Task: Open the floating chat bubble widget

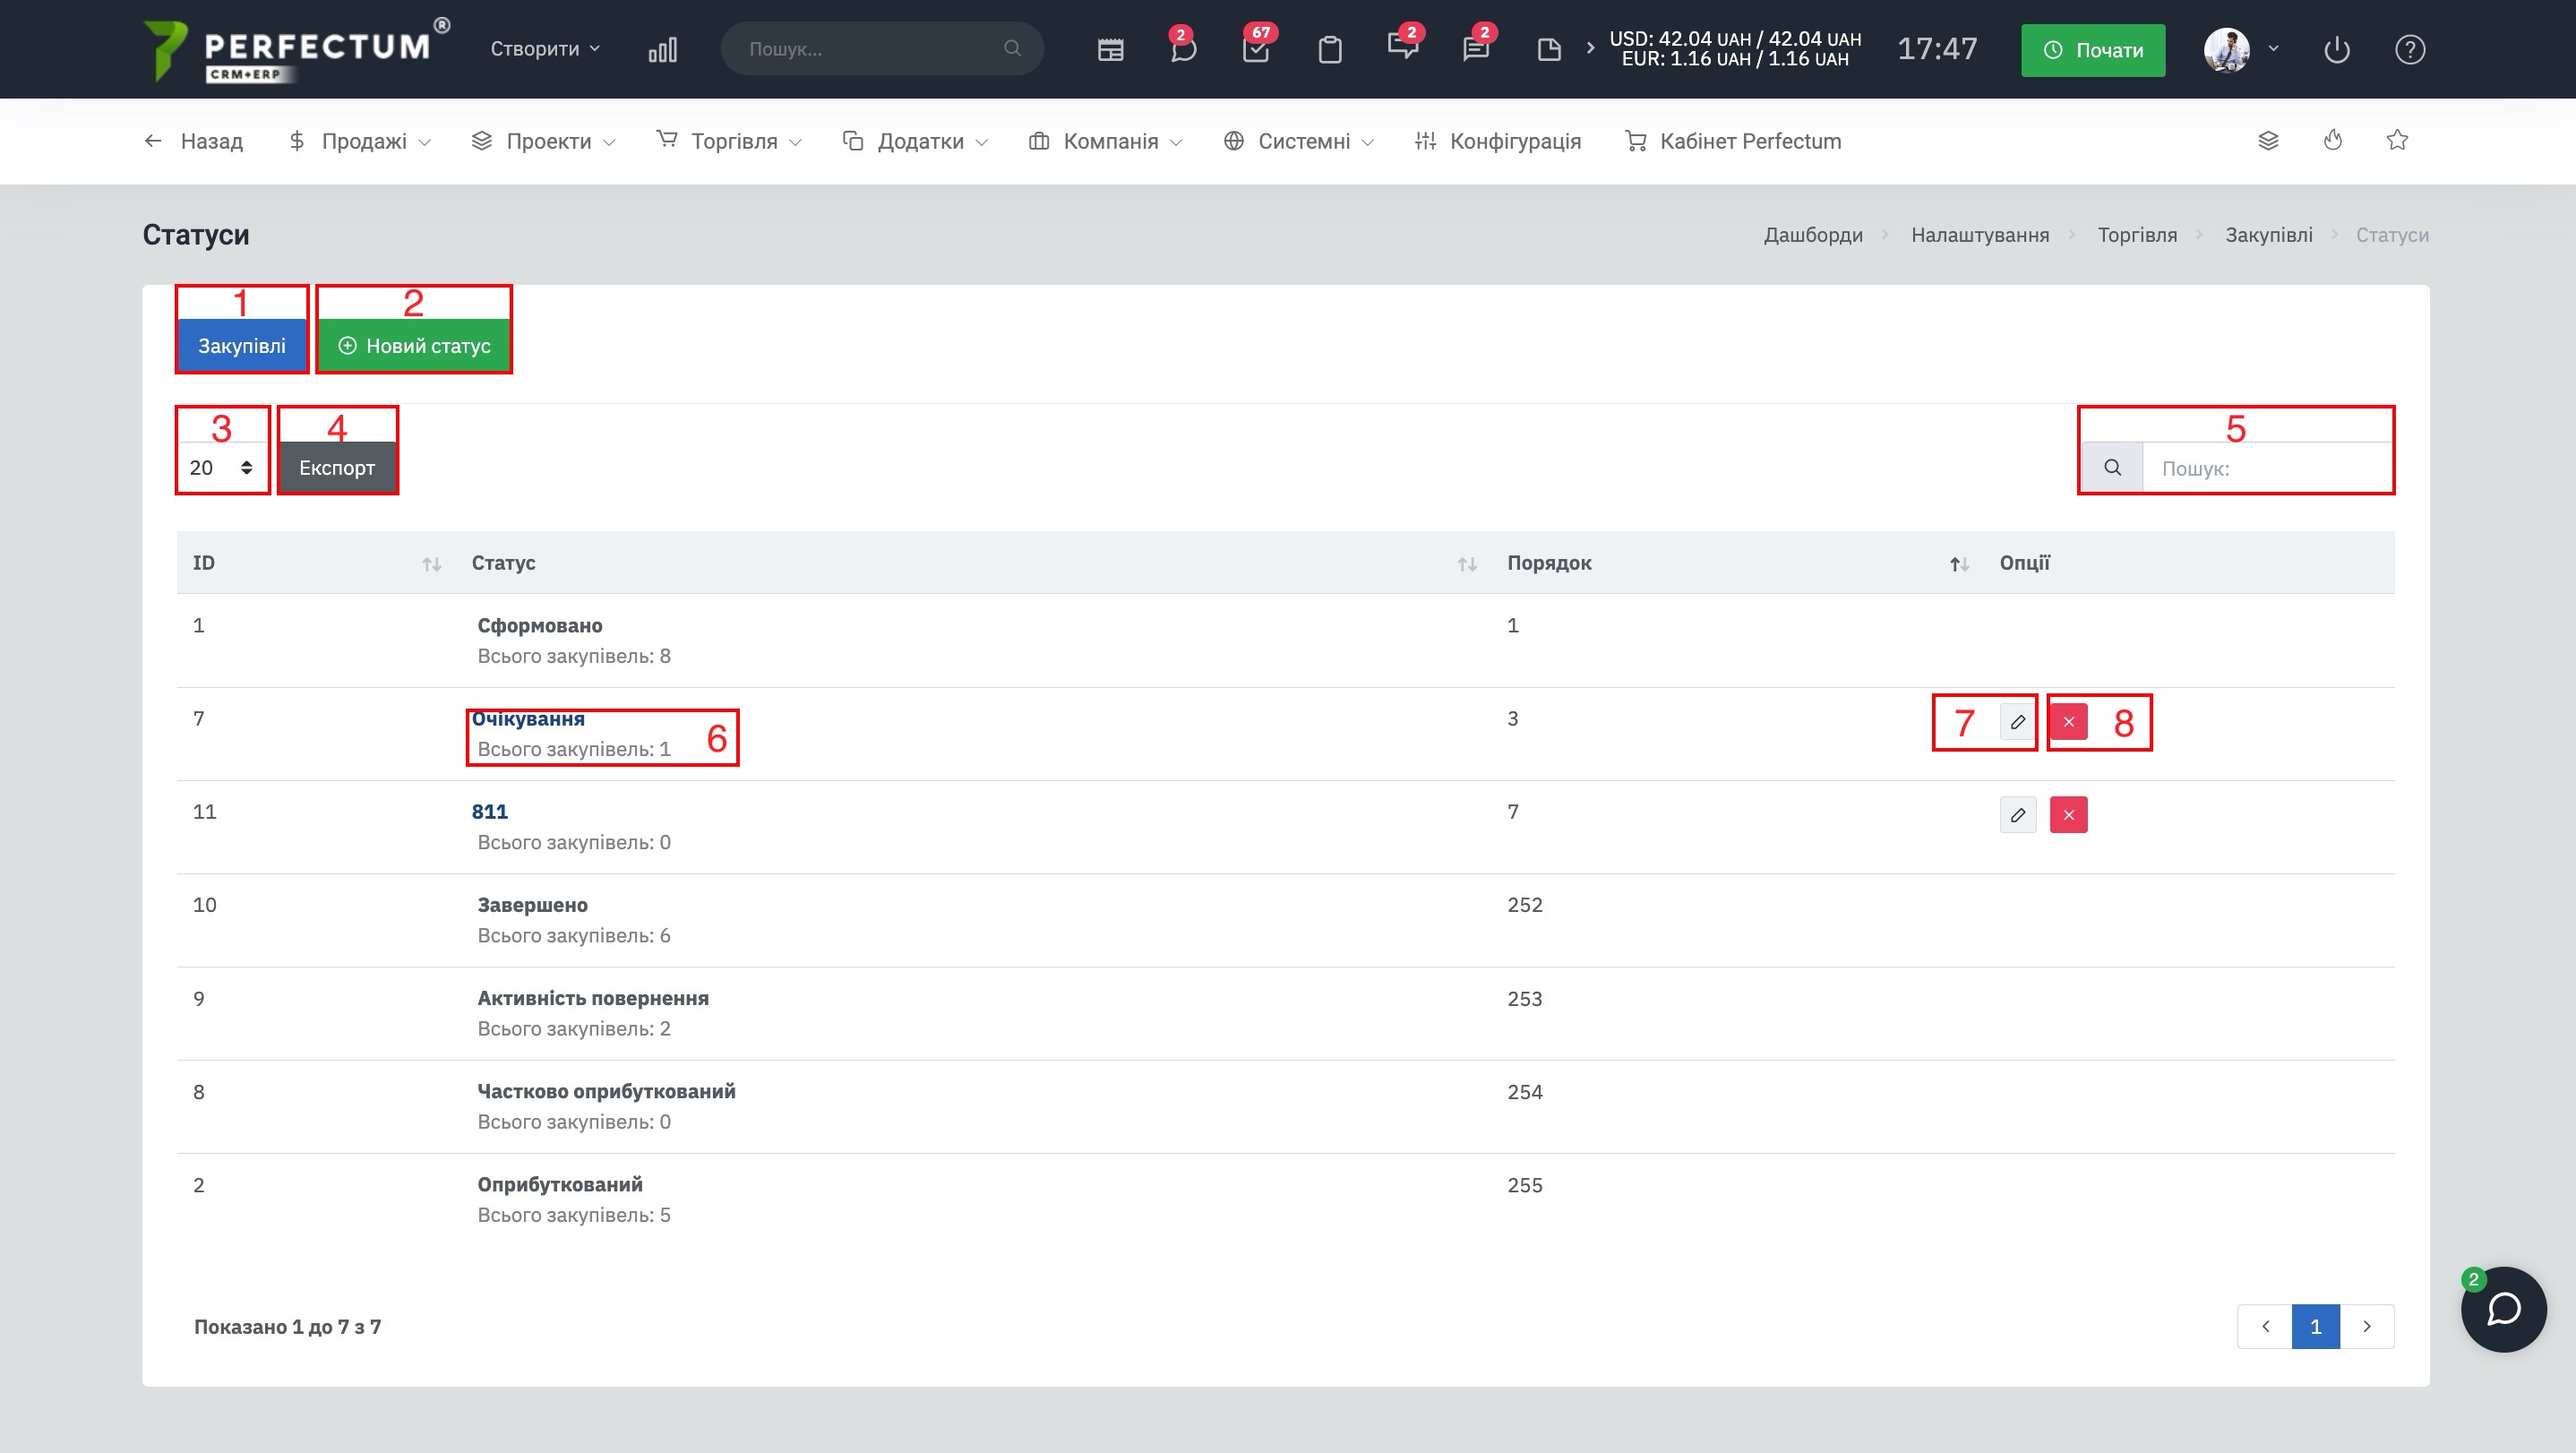Action: tap(2503, 1309)
